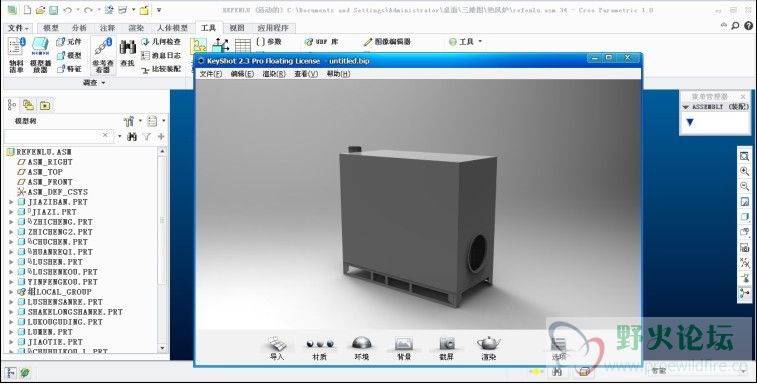Expand the HUANREQI.PRT tree node
This screenshot has height=384, width=757.
[11, 252]
